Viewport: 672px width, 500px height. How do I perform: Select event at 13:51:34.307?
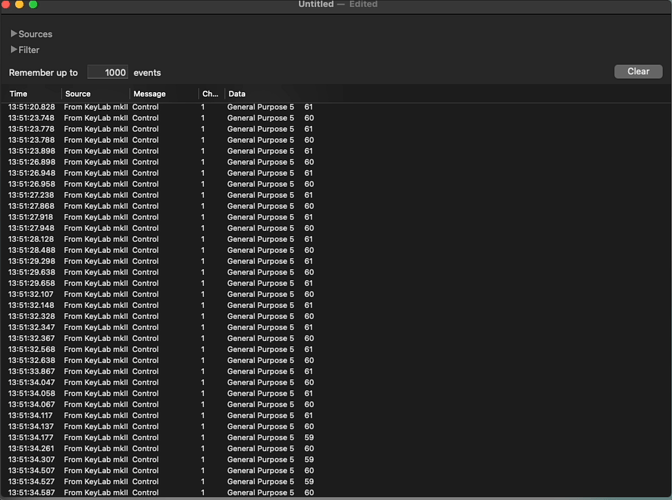[x=336, y=459]
